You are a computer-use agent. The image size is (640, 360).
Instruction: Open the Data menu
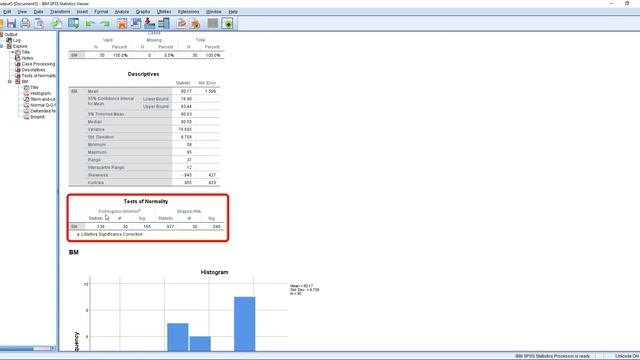pos(38,12)
